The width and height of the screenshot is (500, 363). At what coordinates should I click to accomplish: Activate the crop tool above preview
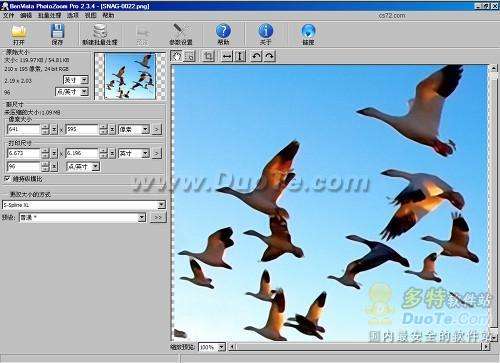point(209,56)
